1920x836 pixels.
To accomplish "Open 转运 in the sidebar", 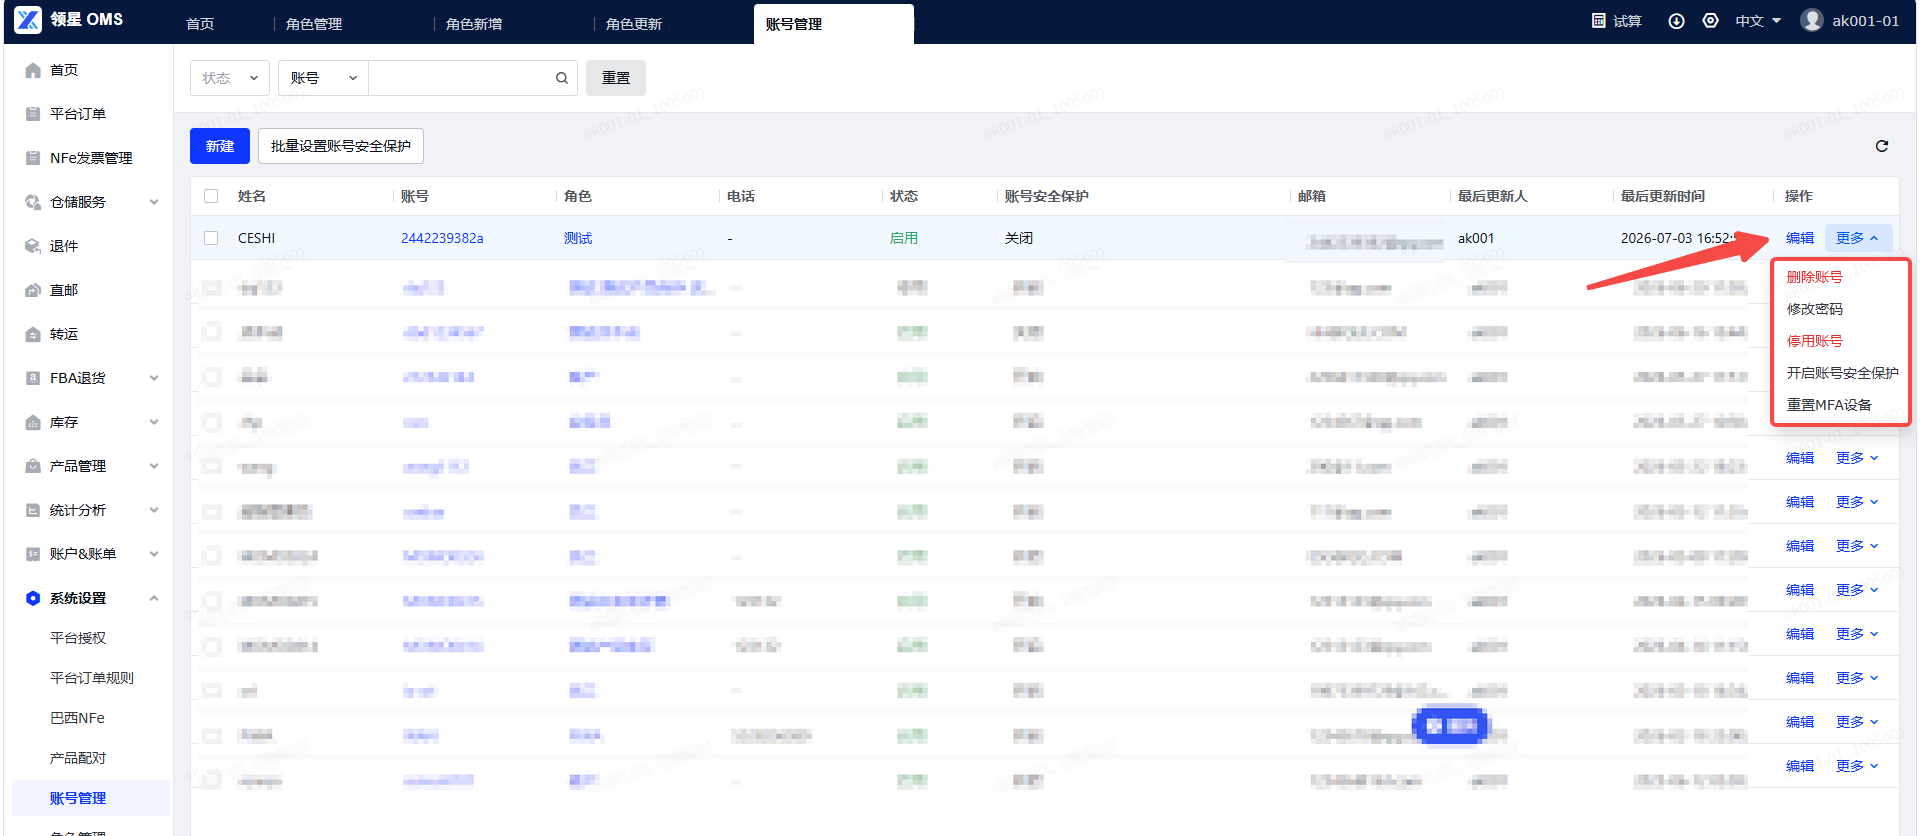I will pyautogui.click(x=64, y=334).
